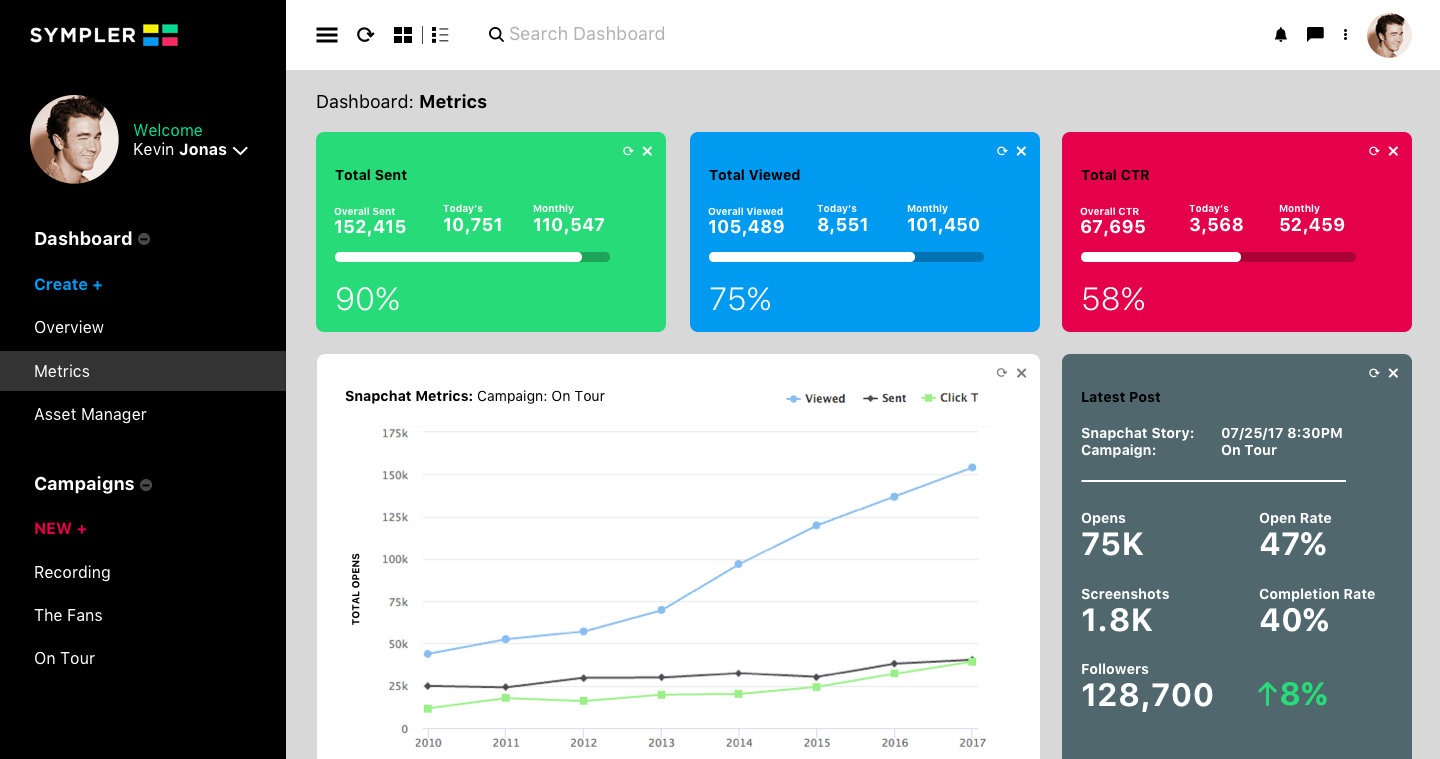1440x759 pixels.
Task: Refresh the Total Sent card
Action: [x=628, y=151]
